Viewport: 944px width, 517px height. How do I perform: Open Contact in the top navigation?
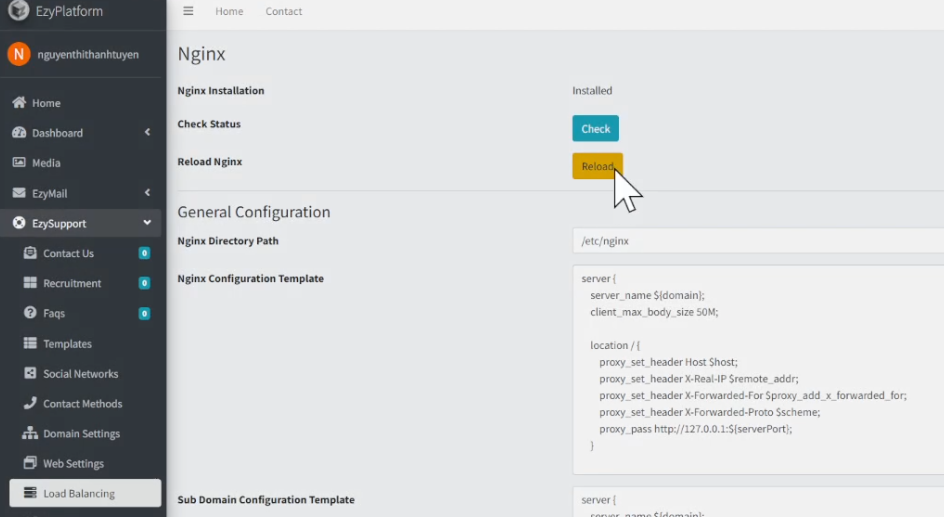point(284,12)
